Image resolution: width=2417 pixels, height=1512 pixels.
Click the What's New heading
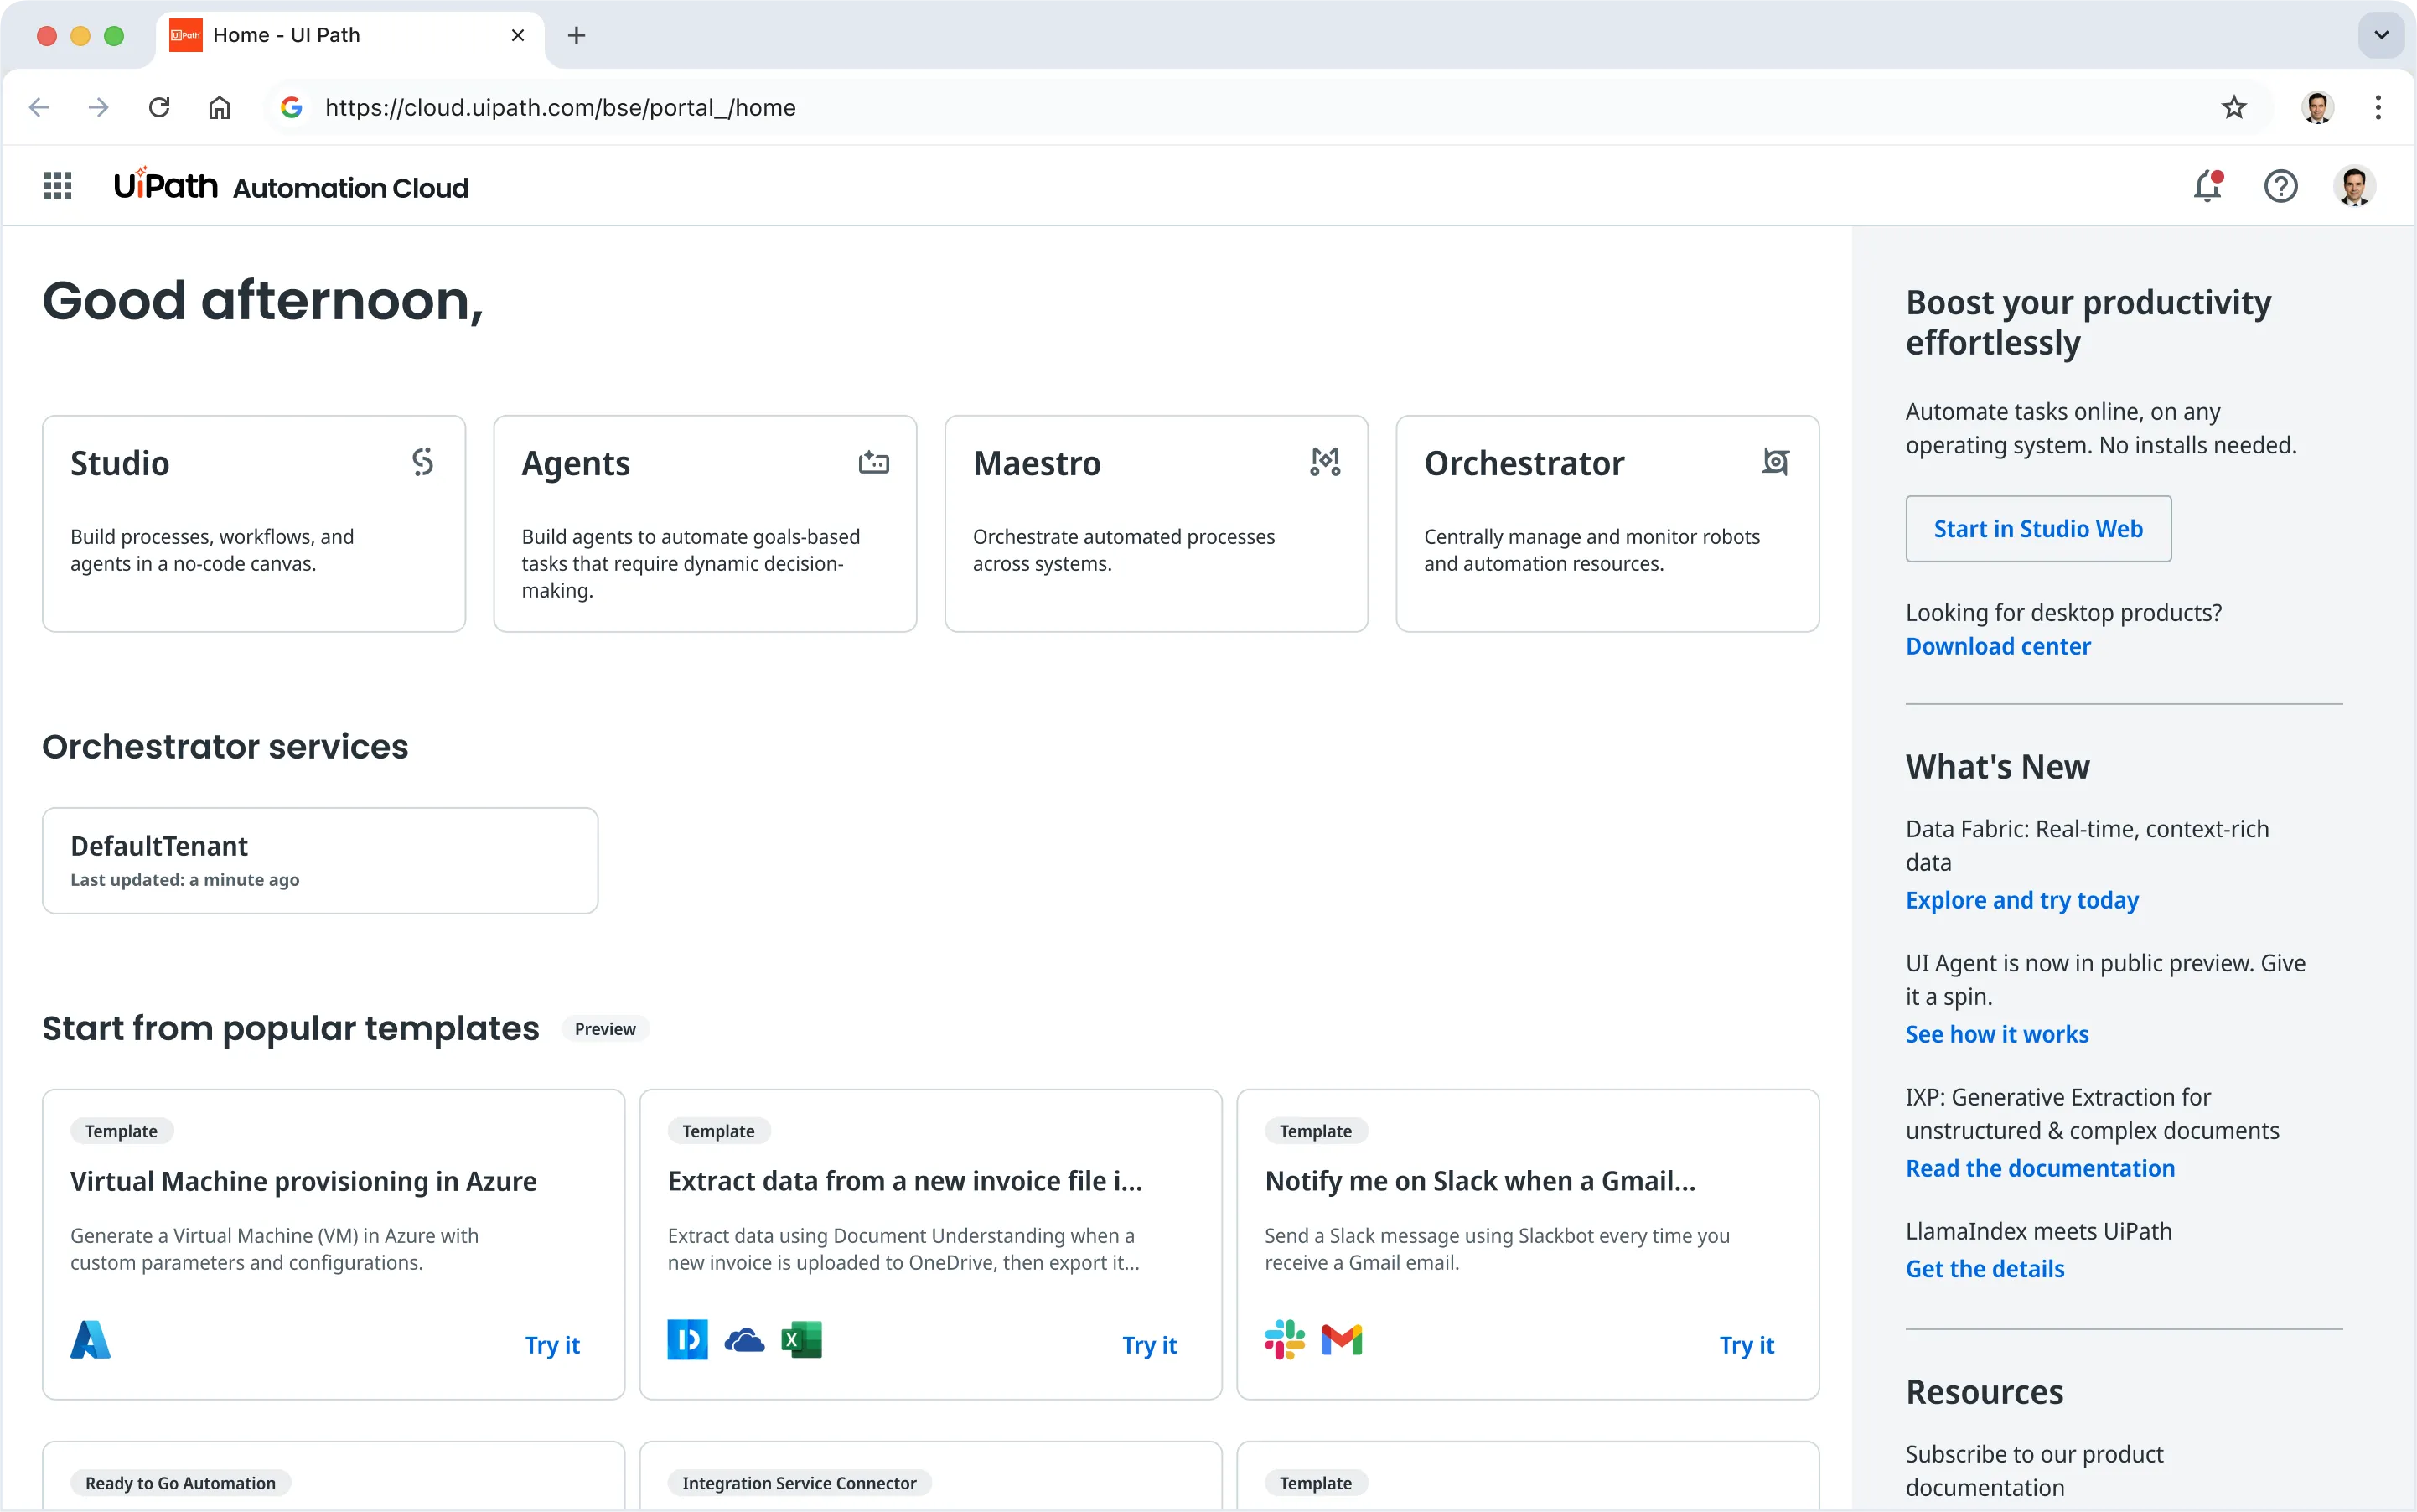coord(1997,767)
